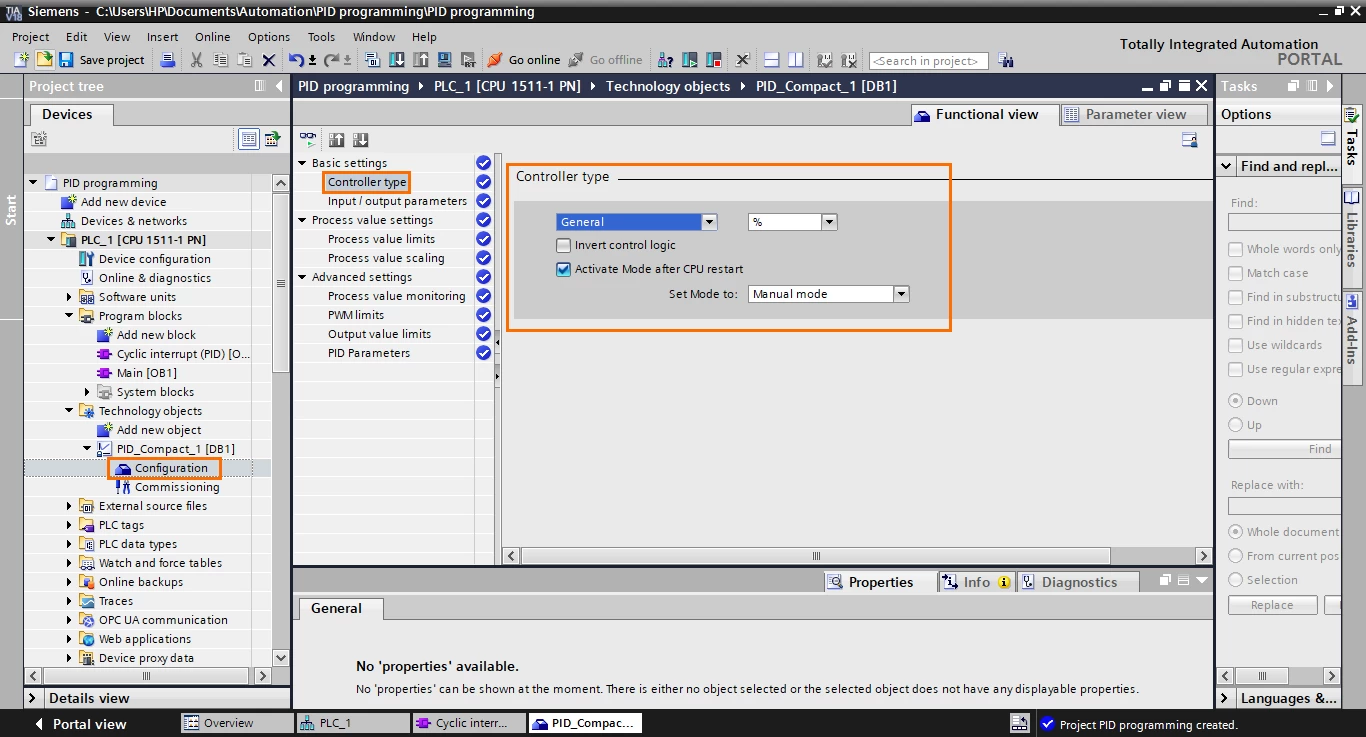Click the cut scissors icon
Screen dimensions: 1366x737
tap(196, 60)
